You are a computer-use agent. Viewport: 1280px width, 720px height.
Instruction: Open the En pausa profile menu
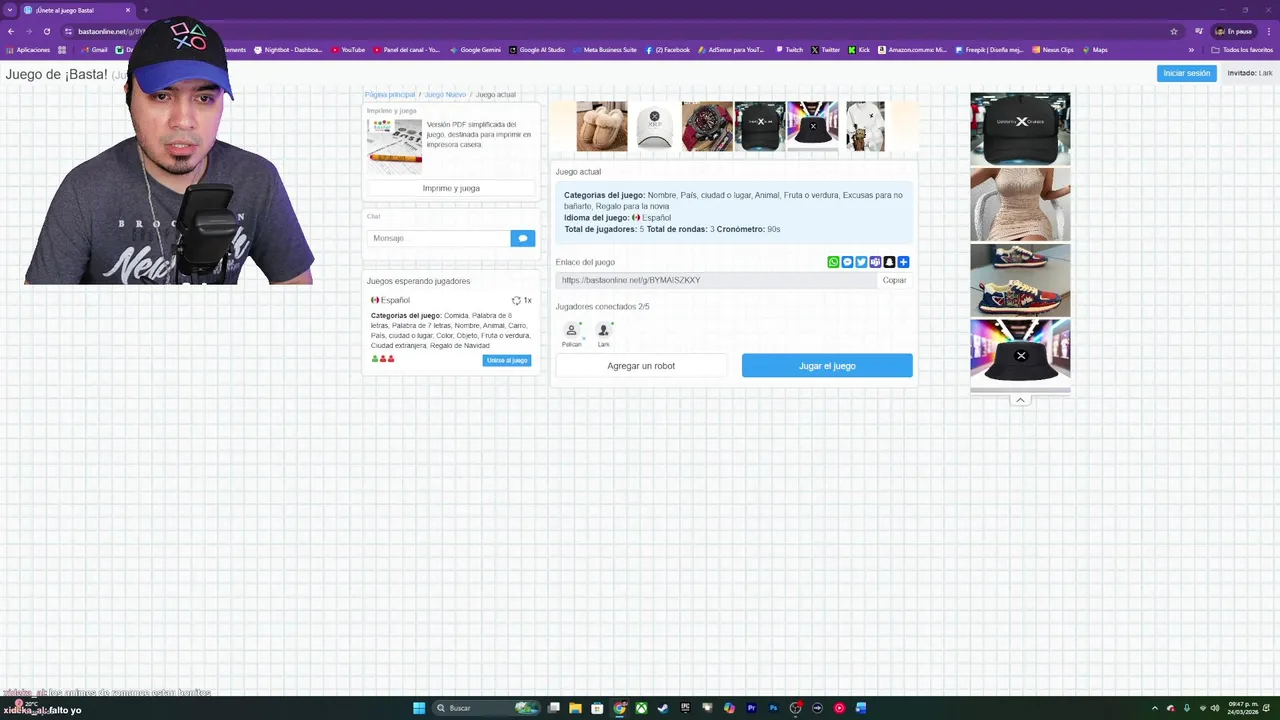tap(1234, 31)
